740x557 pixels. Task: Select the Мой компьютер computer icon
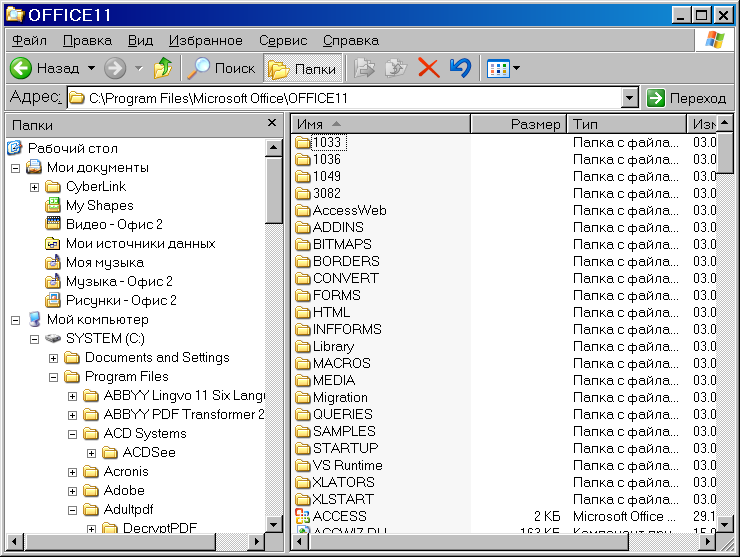point(34,319)
